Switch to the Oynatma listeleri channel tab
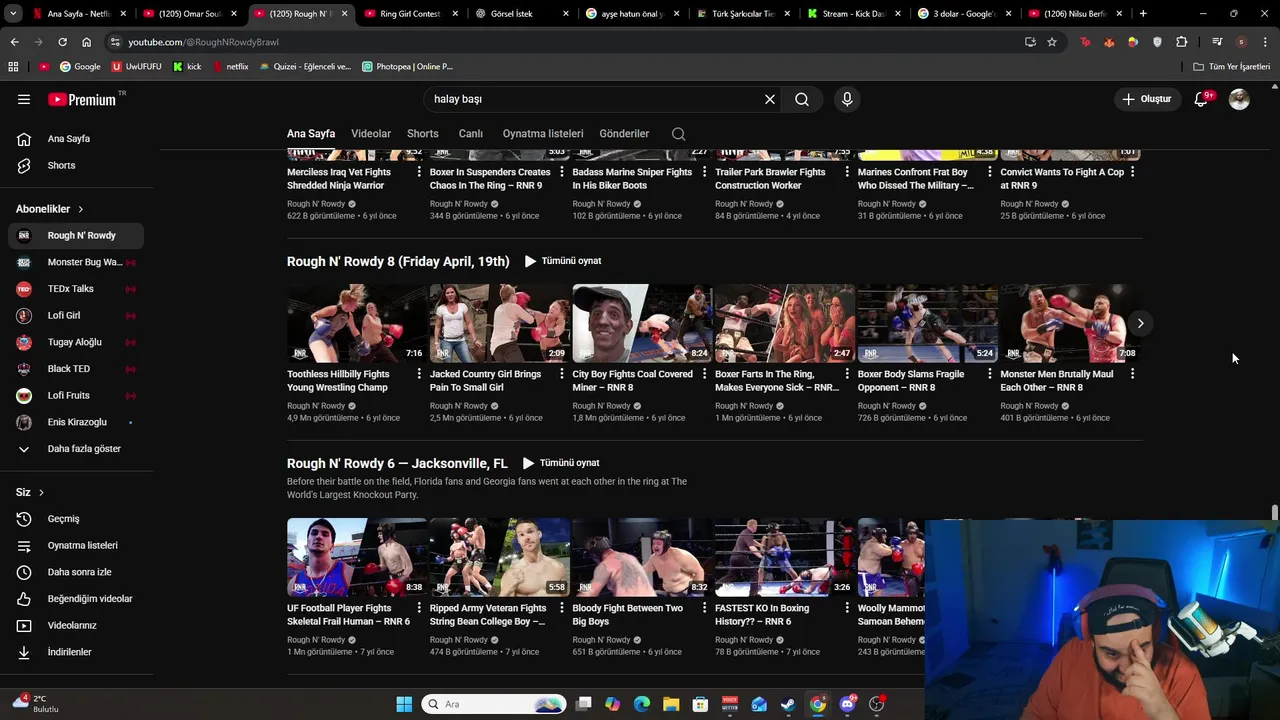 543,133
